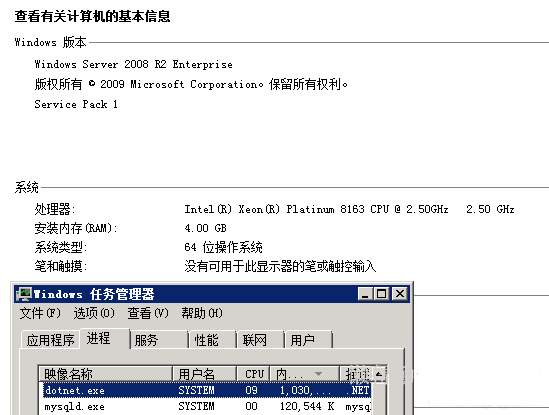Image resolution: width=549 pixels, height=415 pixels.
Task: Click the Windows Server 2008 R2 Enterprise text
Action: (133, 64)
